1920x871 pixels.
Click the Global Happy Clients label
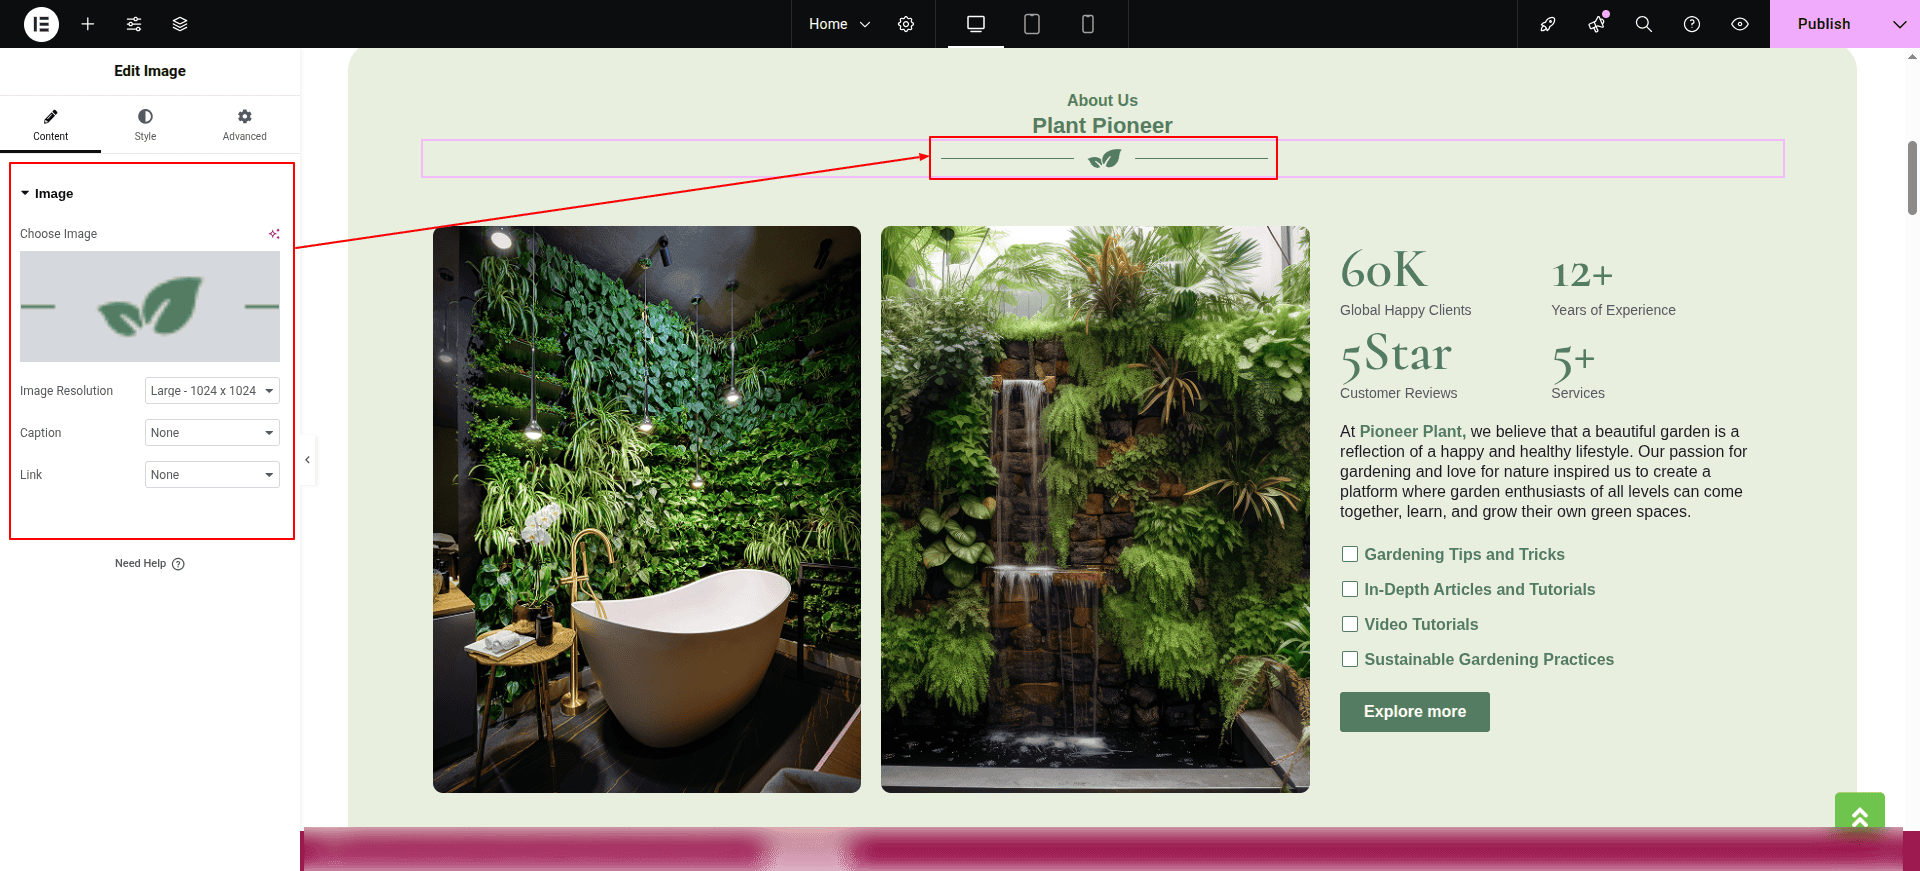(x=1406, y=310)
